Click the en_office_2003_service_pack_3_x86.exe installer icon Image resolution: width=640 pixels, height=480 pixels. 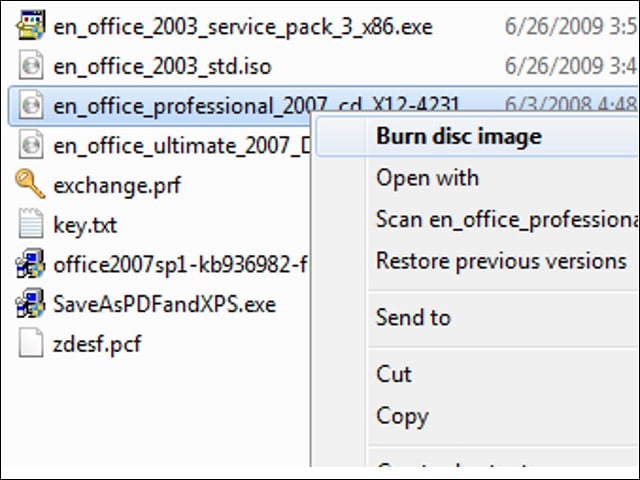tap(31, 25)
